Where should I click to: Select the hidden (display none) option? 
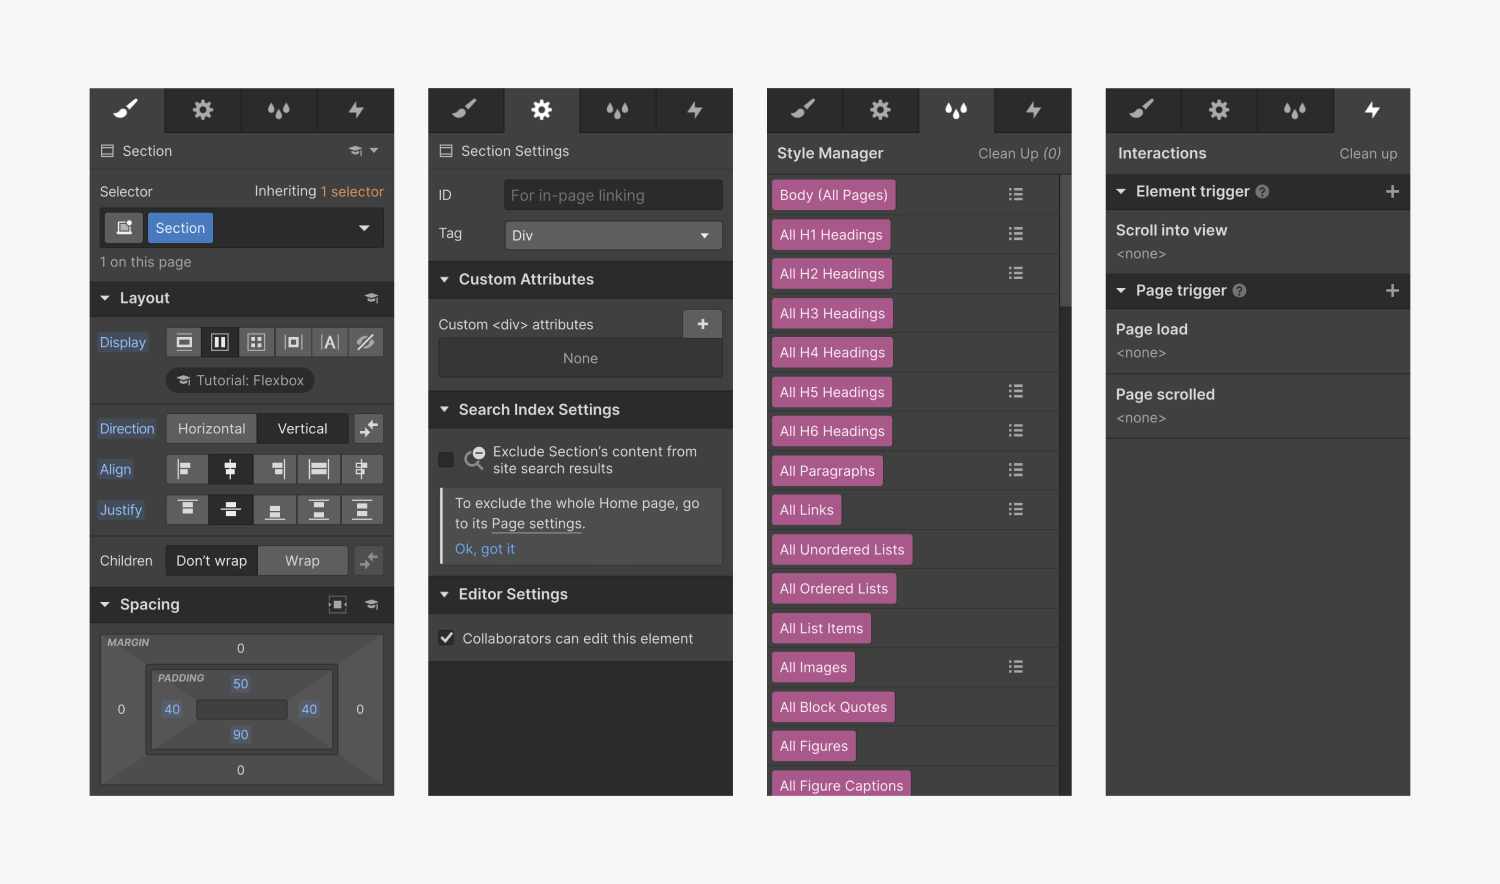pyautogui.click(x=365, y=341)
